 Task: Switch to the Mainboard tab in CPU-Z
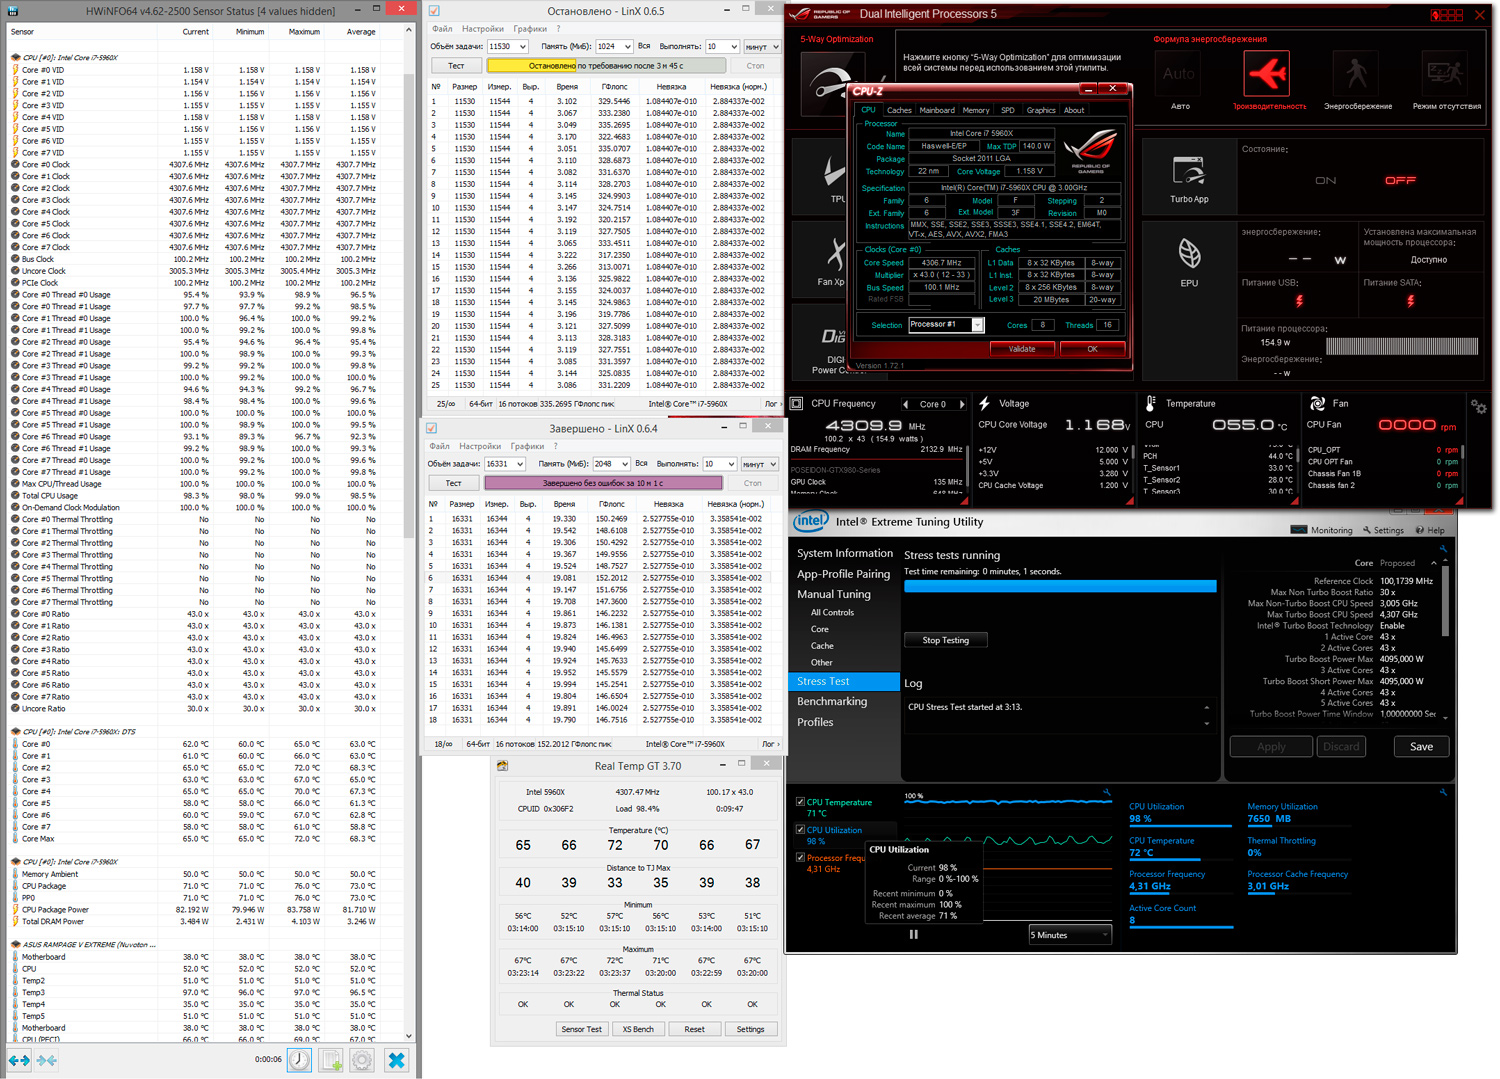(x=936, y=110)
